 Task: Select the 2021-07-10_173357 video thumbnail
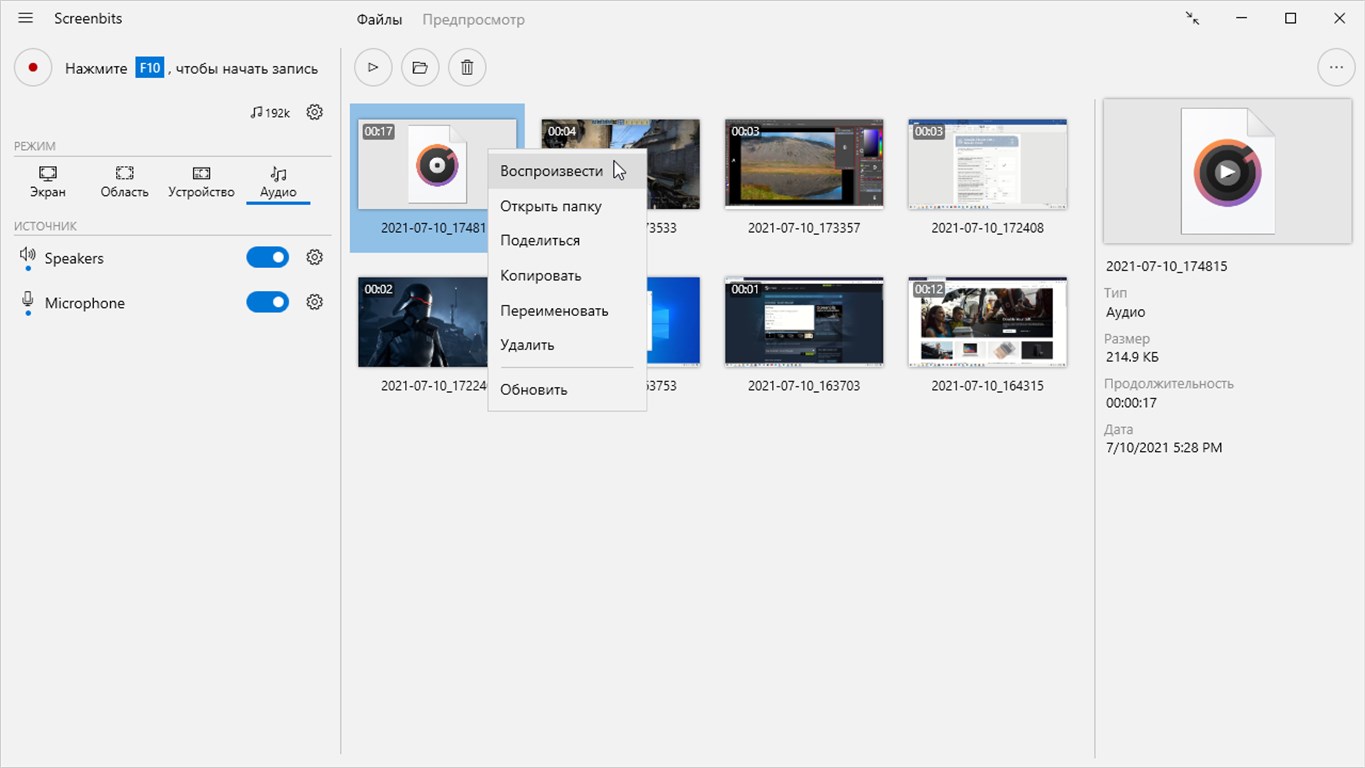click(x=804, y=164)
